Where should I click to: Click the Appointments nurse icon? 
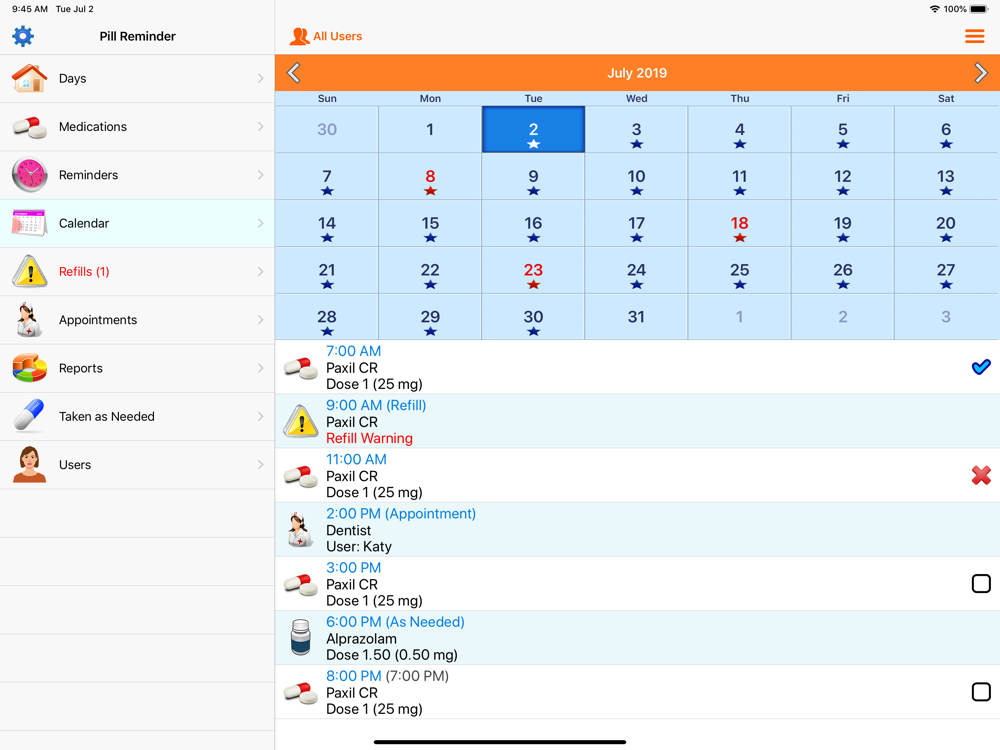coord(29,320)
